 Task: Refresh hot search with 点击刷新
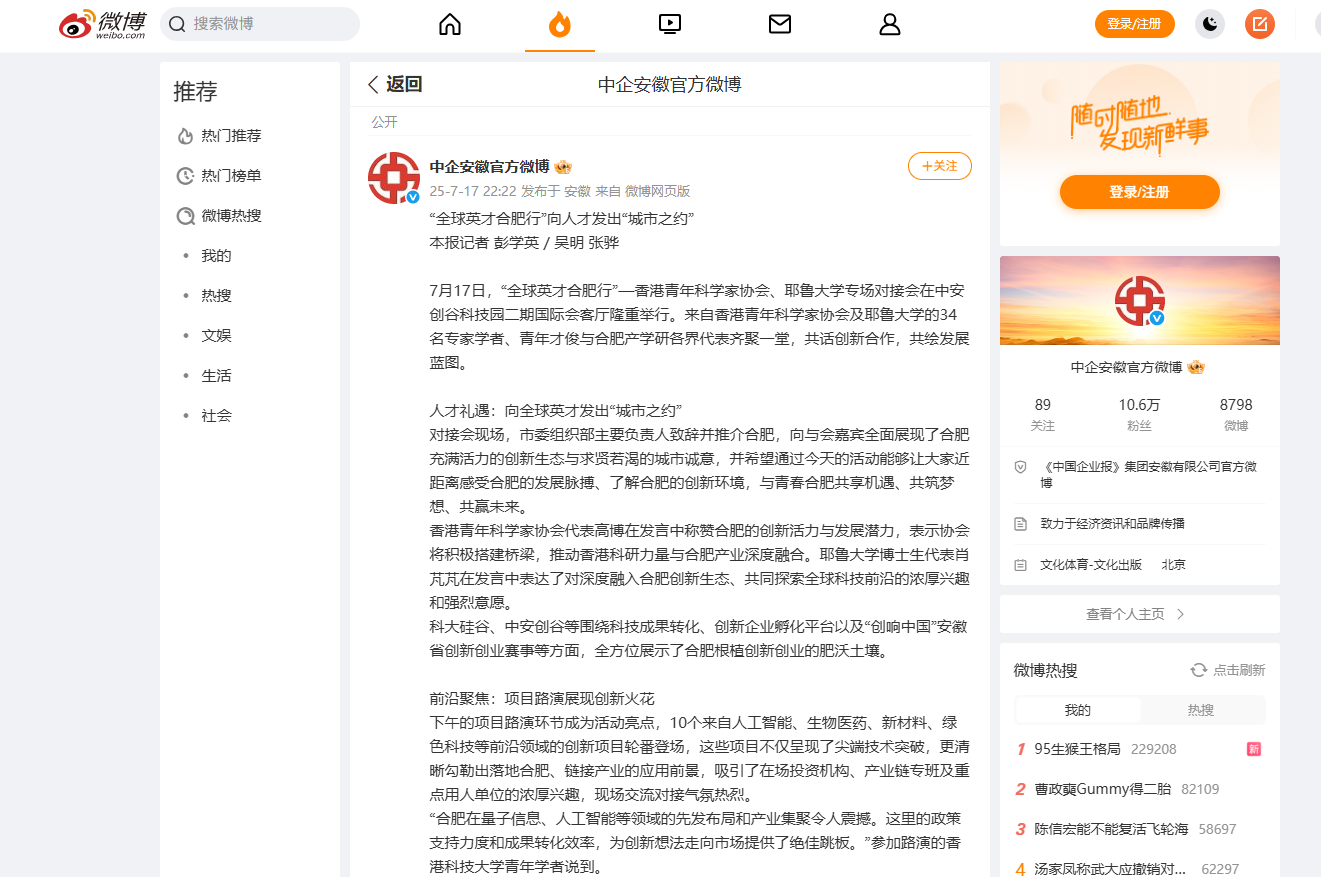click(x=1228, y=670)
